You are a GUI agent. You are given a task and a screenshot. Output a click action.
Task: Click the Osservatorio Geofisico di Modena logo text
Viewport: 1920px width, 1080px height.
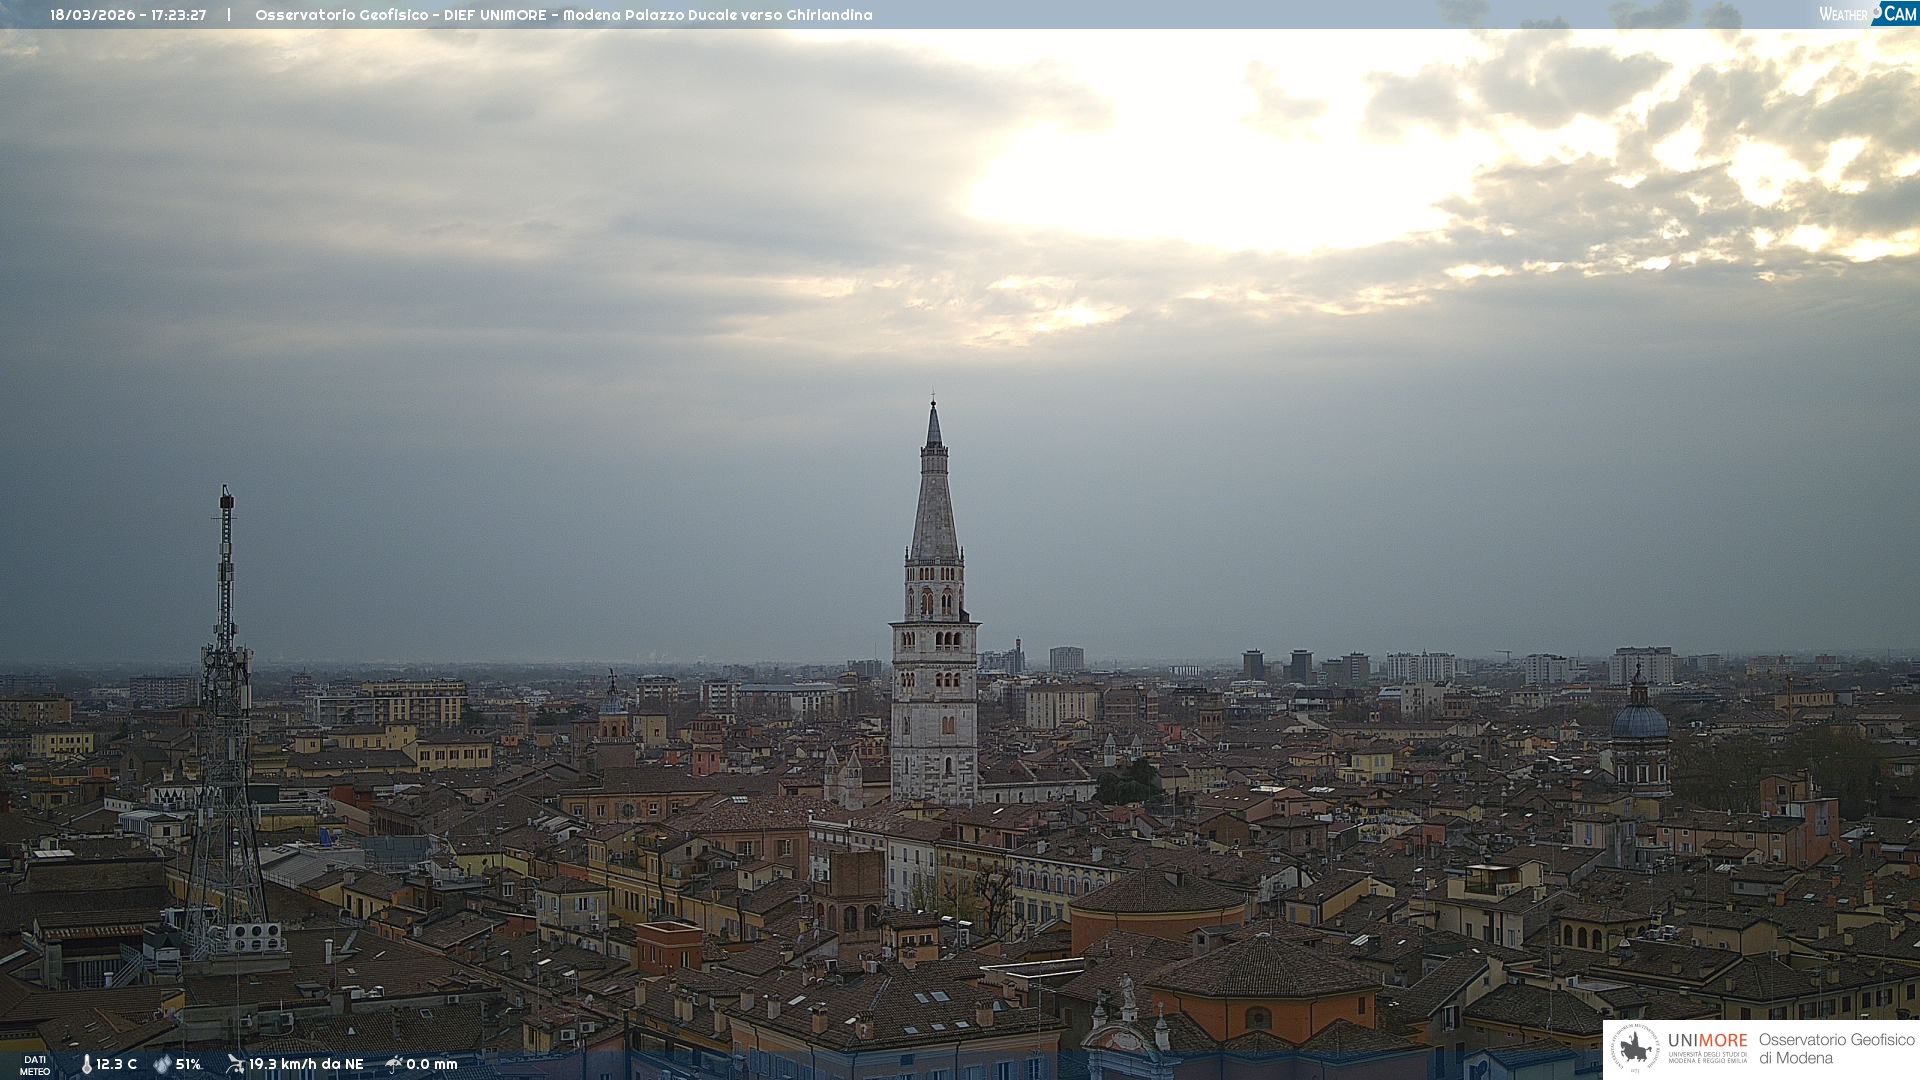(x=1836, y=1049)
